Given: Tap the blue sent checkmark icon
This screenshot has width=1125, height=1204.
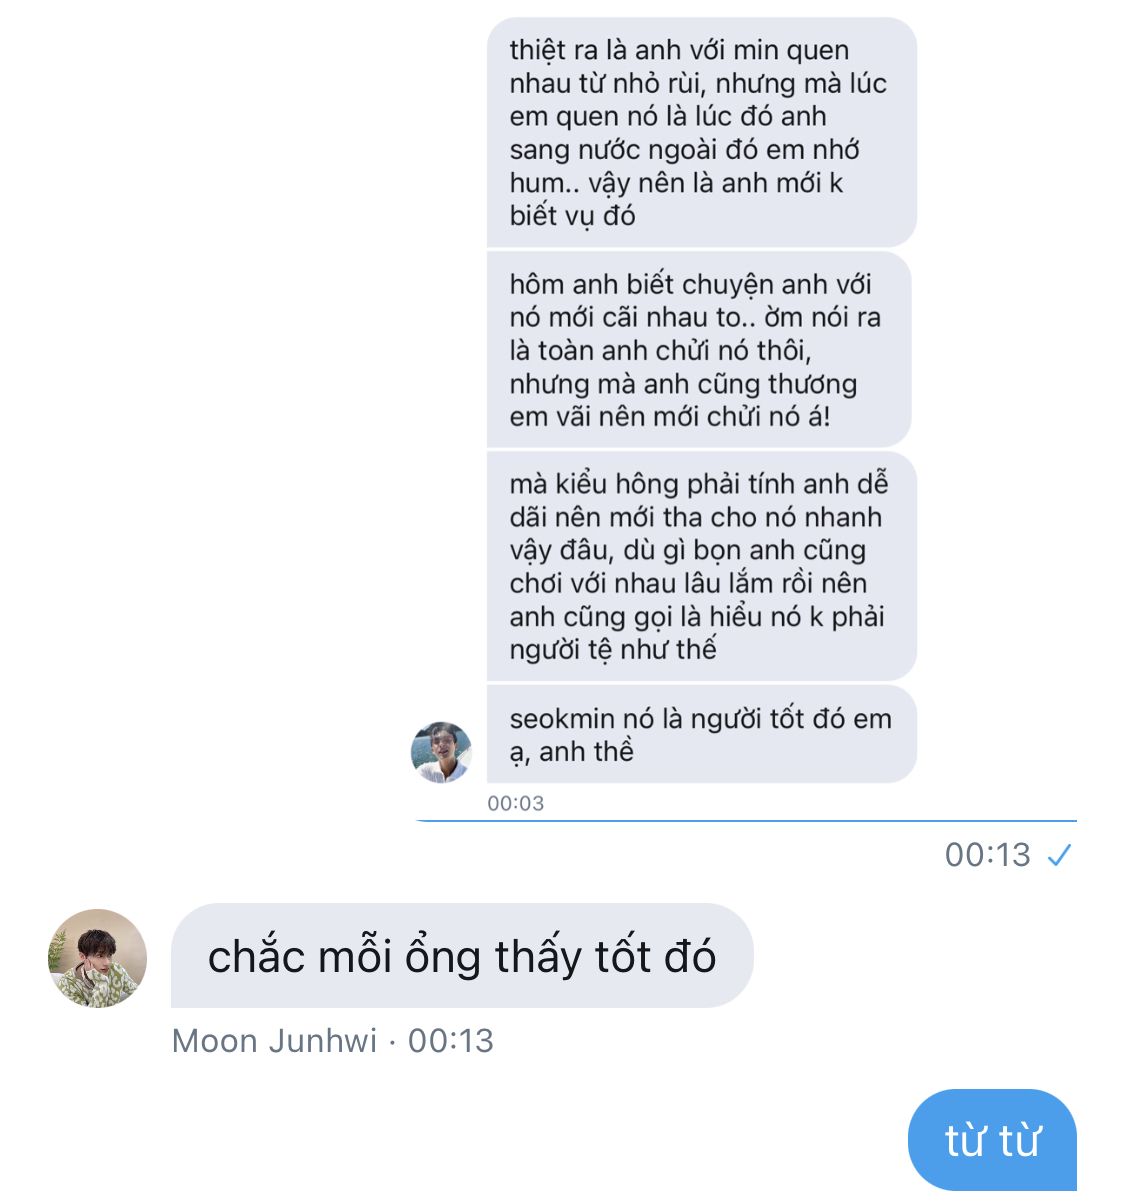Looking at the screenshot, I should 1059,855.
